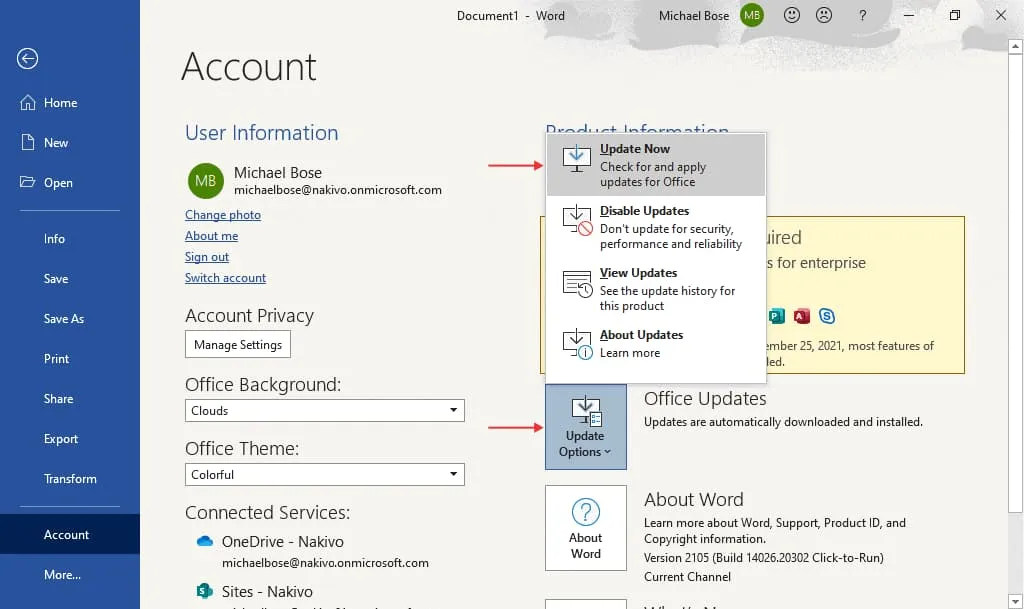Click the Sign out link
Viewport: 1024px width, 609px height.
click(x=207, y=257)
